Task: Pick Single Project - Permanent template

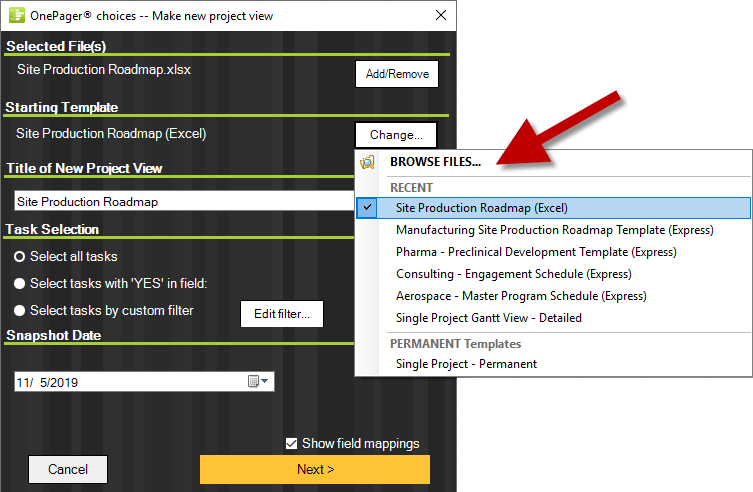Action: tap(466, 364)
